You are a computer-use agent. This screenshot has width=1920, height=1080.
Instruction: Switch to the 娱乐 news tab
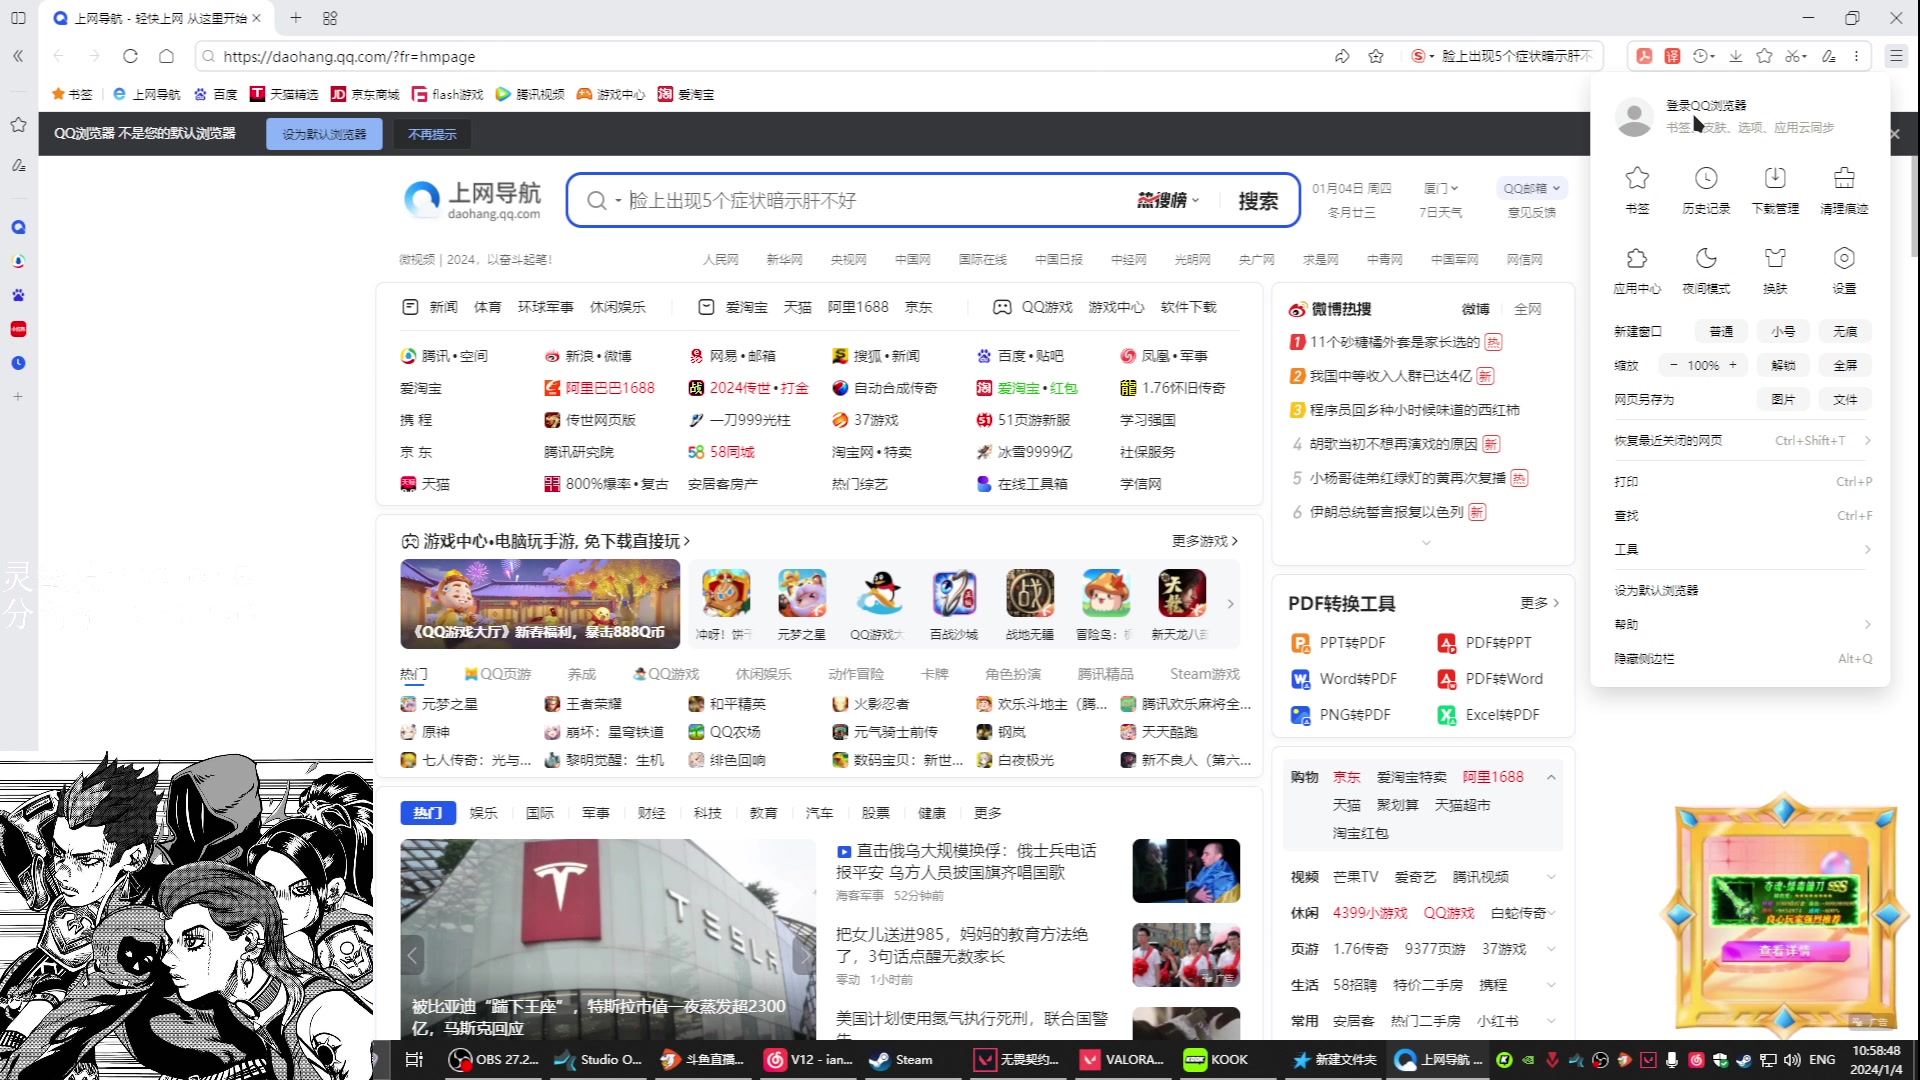(484, 813)
